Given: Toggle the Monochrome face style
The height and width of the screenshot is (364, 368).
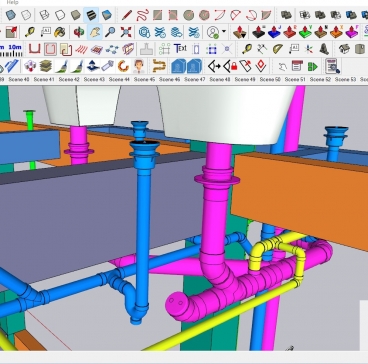Looking at the screenshot, I should (x=106, y=15).
